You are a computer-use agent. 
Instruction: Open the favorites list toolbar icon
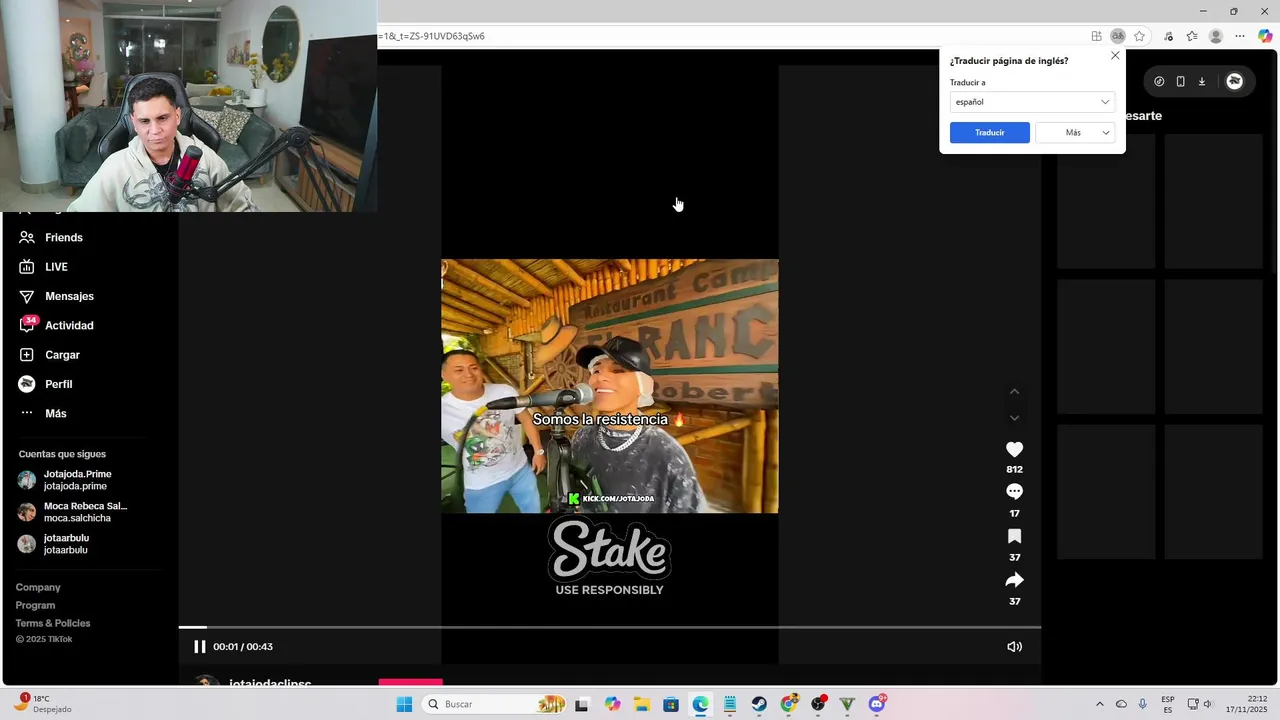coord(1192,36)
